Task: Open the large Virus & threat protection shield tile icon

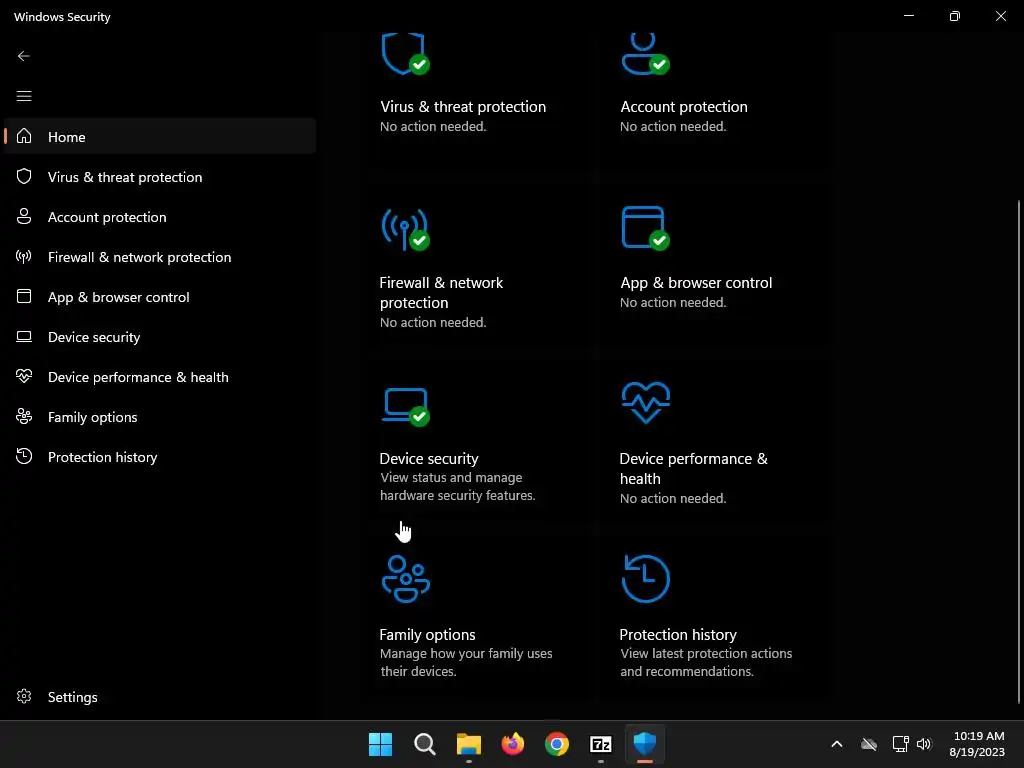Action: (406, 54)
